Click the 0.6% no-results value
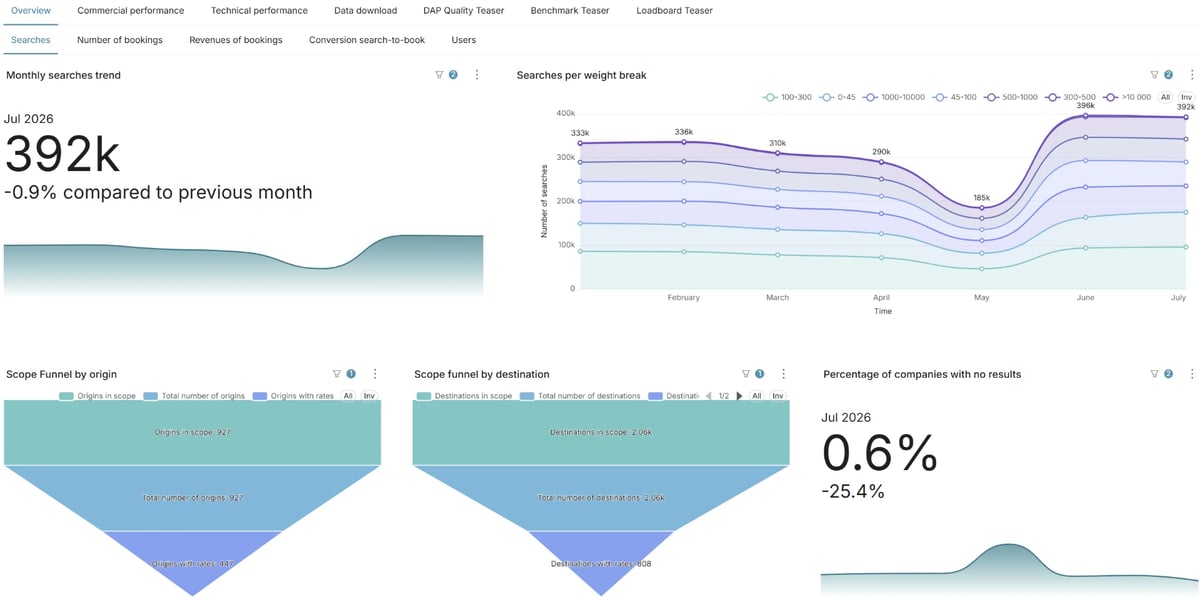Image resolution: width=1200 pixels, height=600 pixels. [x=880, y=455]
